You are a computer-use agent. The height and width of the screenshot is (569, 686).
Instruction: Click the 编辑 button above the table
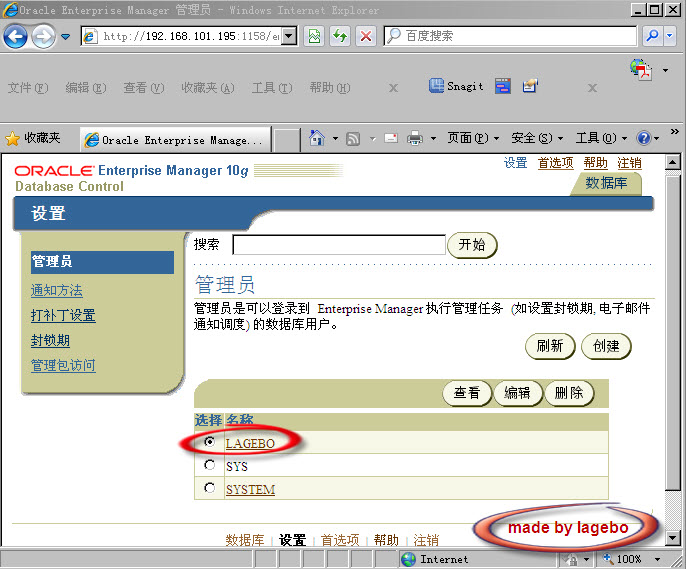518,393
